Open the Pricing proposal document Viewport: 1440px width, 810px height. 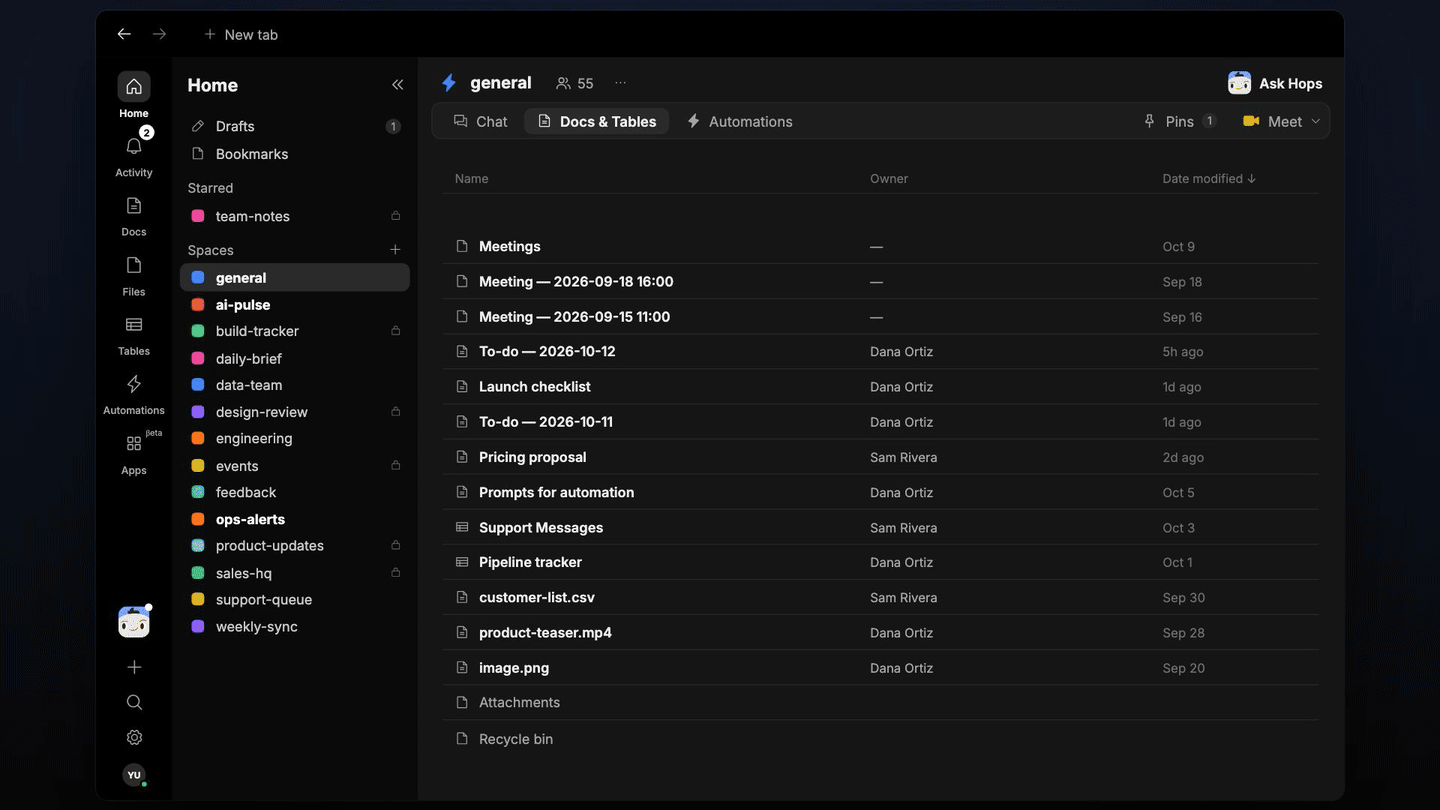click(881, 457)
